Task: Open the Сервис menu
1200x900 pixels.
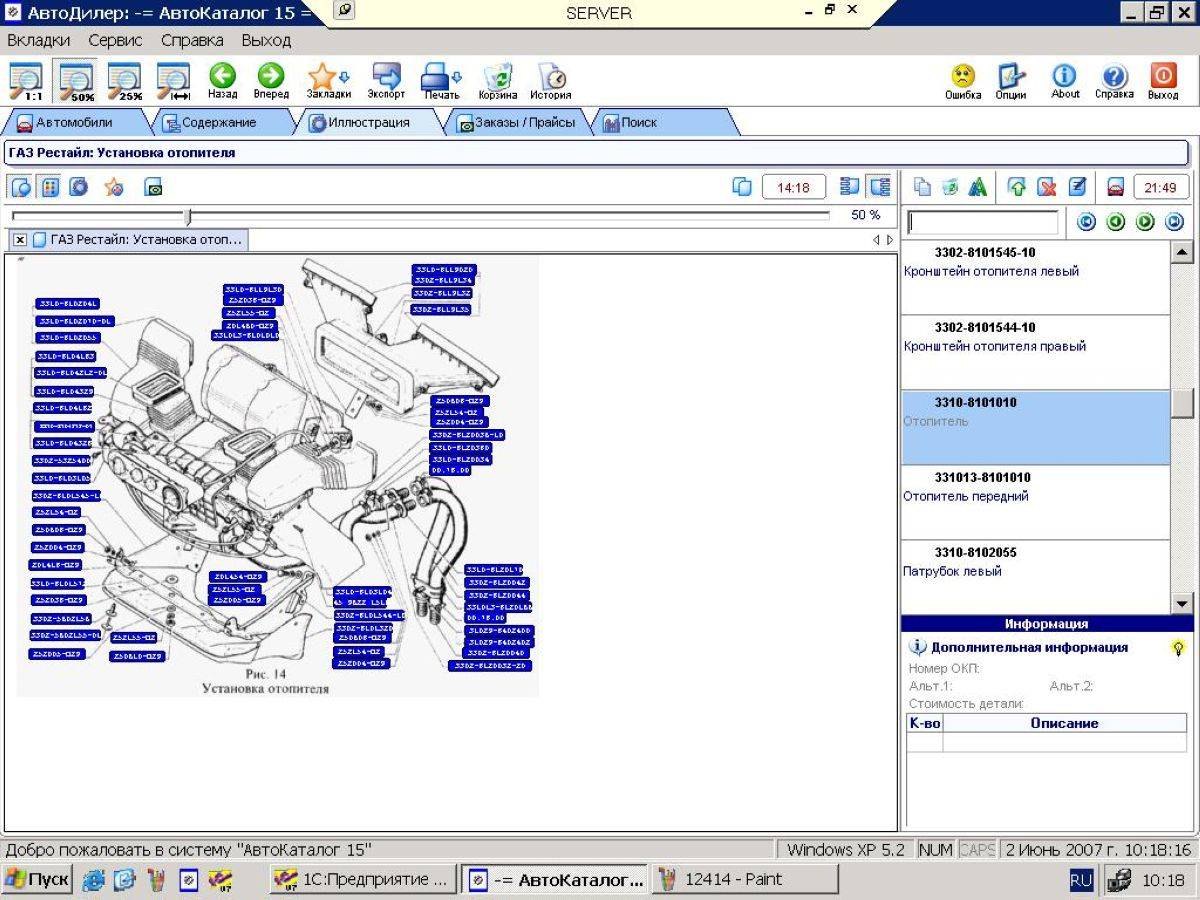Action: click(x=115, y=41)
